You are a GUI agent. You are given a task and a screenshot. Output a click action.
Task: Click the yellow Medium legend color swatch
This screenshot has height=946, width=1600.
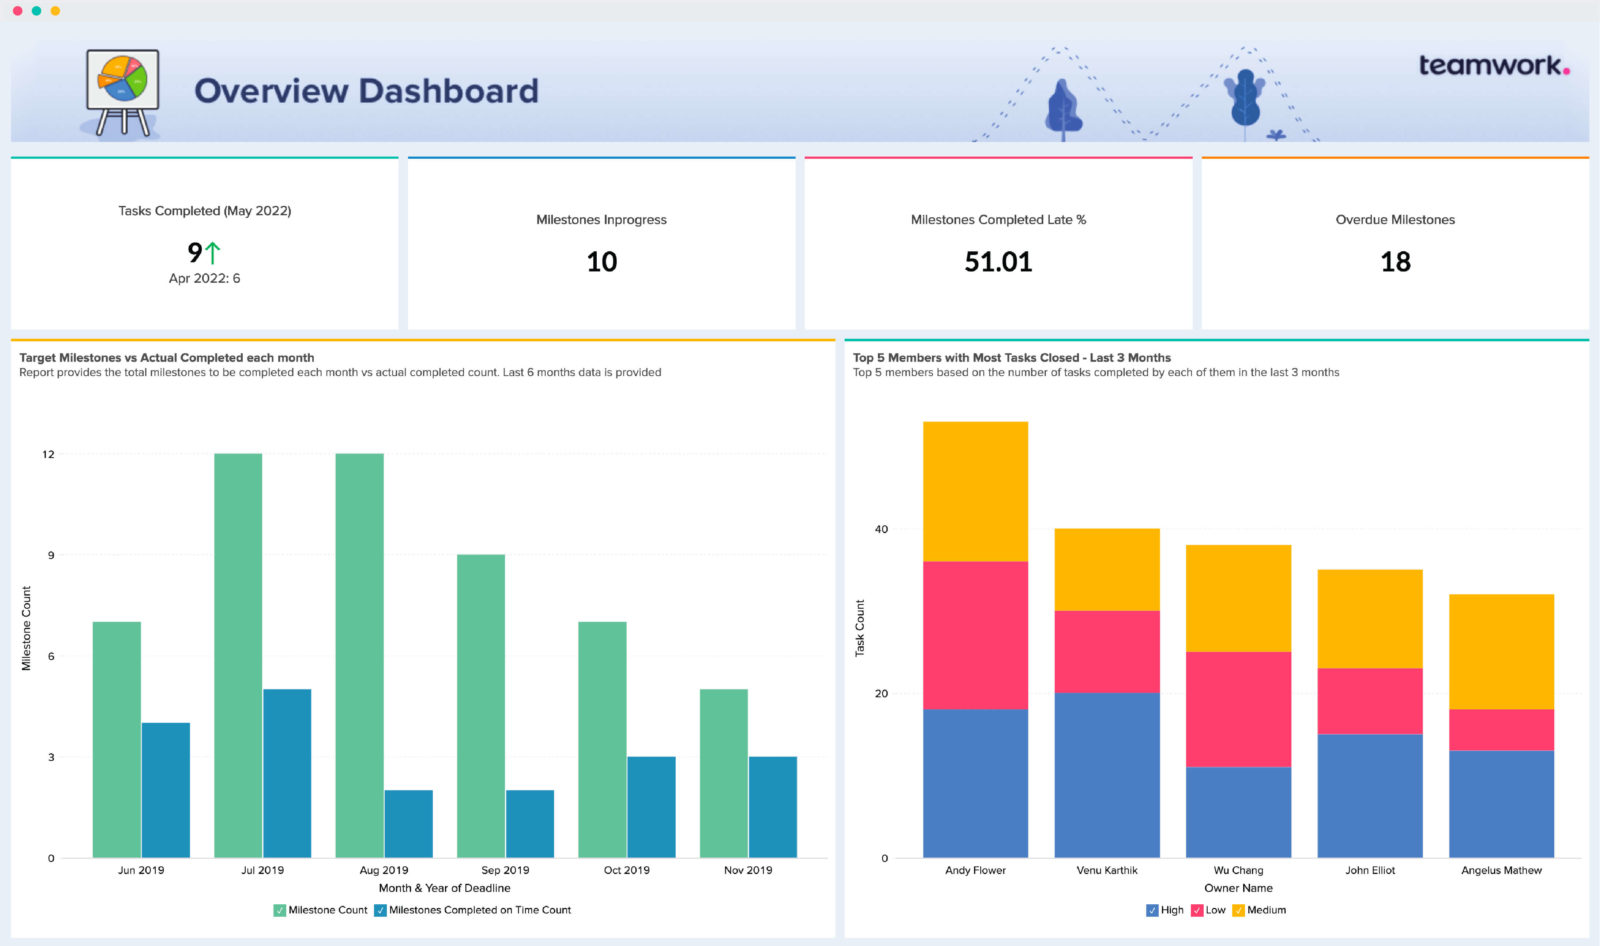point(1240,910)
